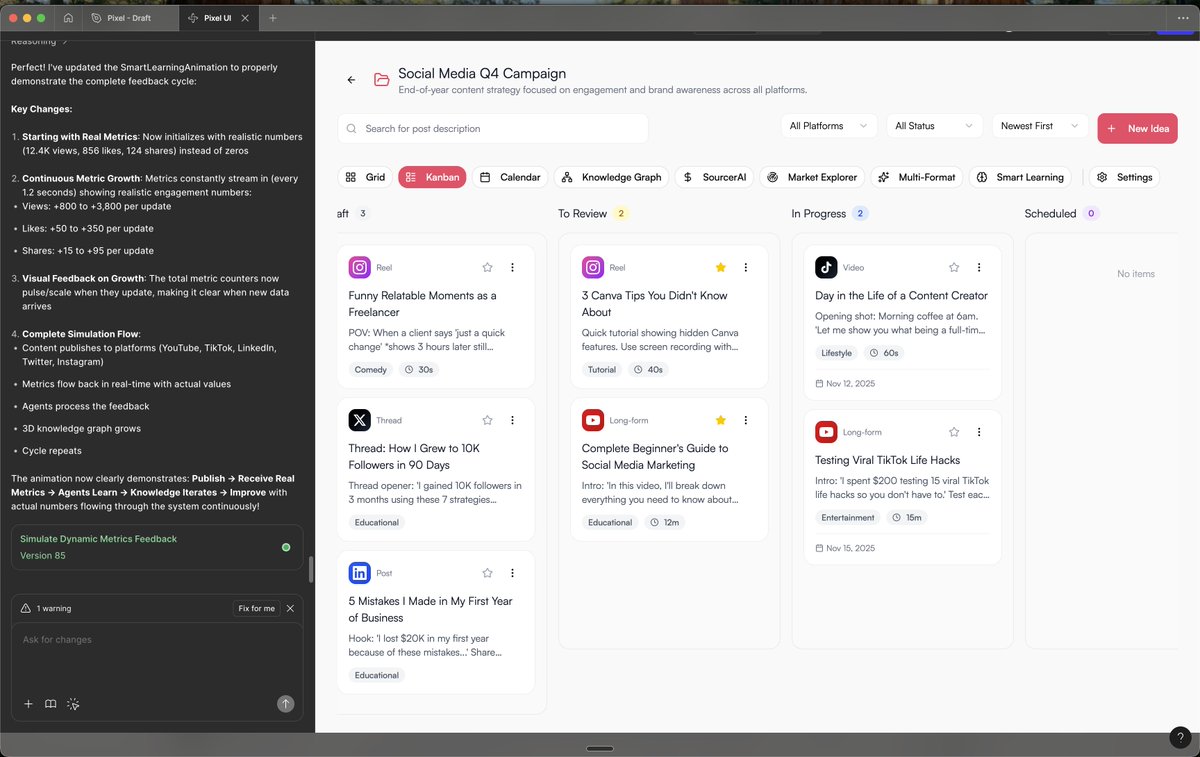1200x757 pixels.
Task: Unstar the 3 Canva Tips card
Action: click(720, 267)
